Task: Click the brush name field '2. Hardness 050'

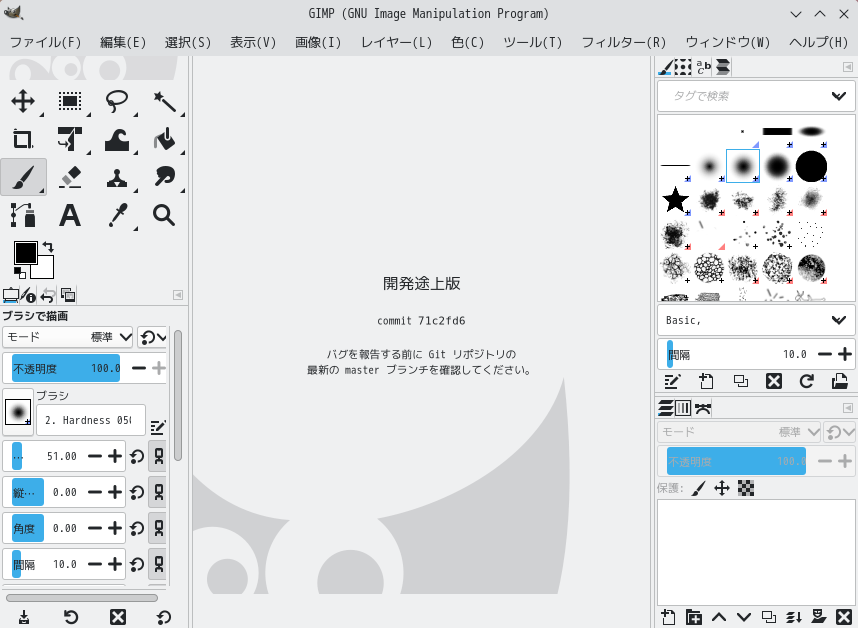Action: coord(91,420)
